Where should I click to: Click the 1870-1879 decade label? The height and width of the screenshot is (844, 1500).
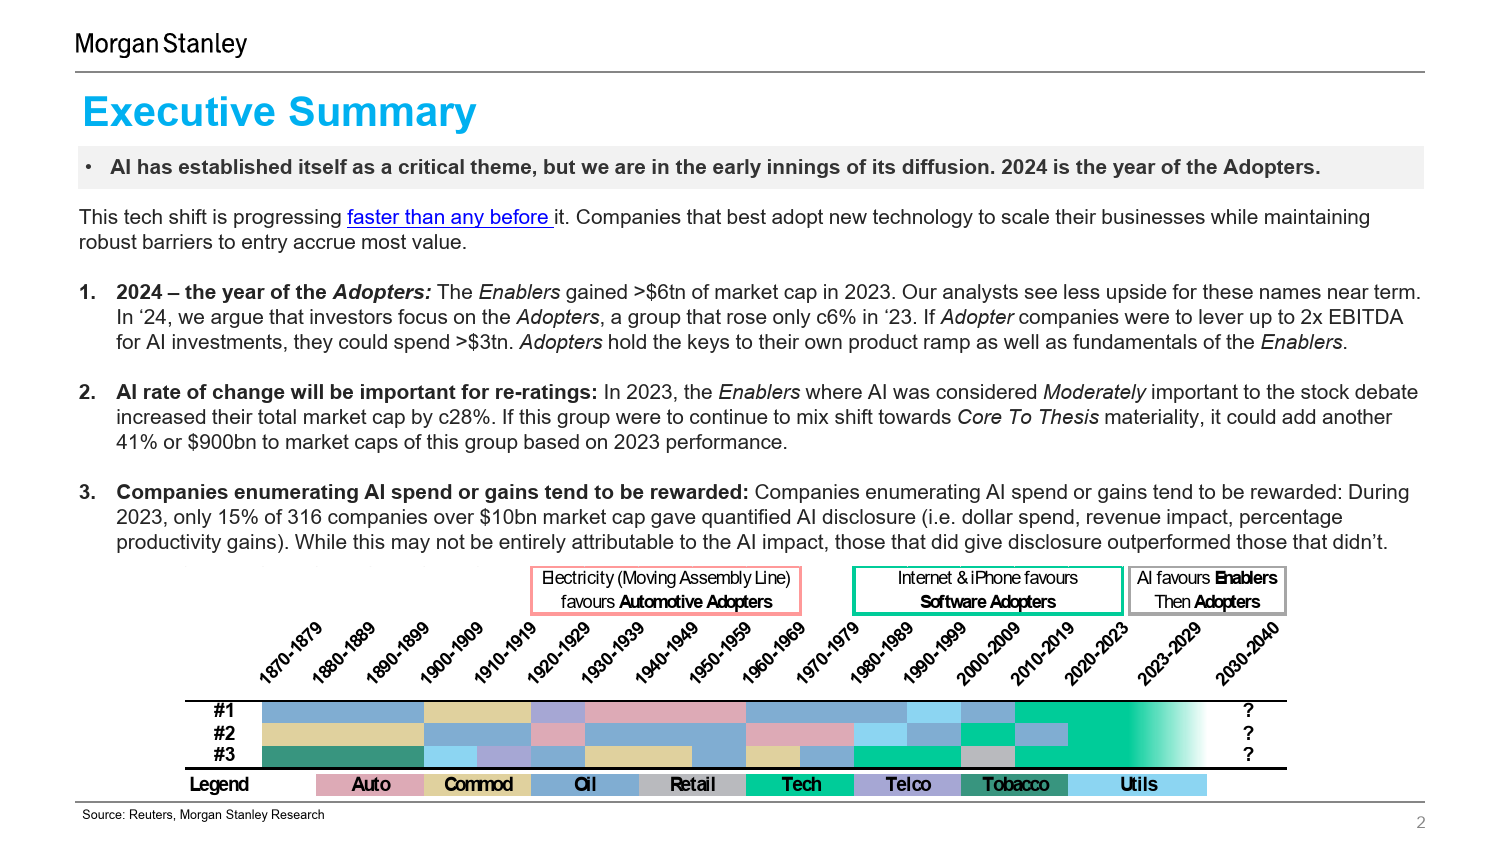click(x=291, y=653)
